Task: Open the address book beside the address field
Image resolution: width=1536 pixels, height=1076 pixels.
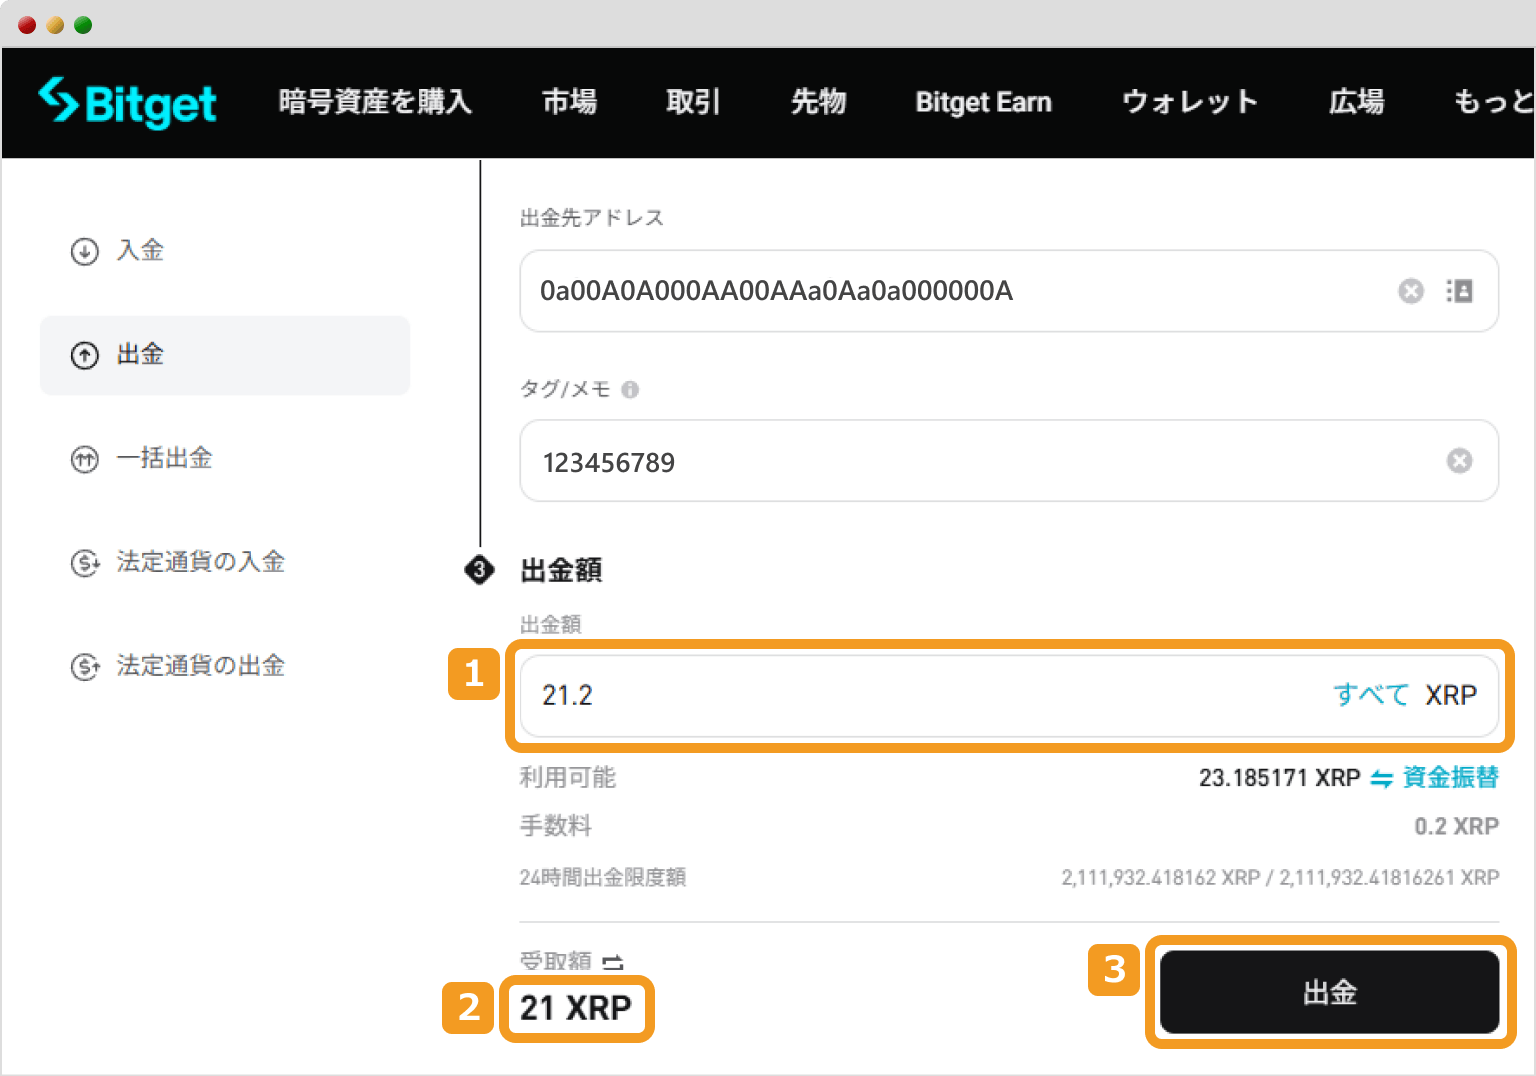Action: (1459, 291)
